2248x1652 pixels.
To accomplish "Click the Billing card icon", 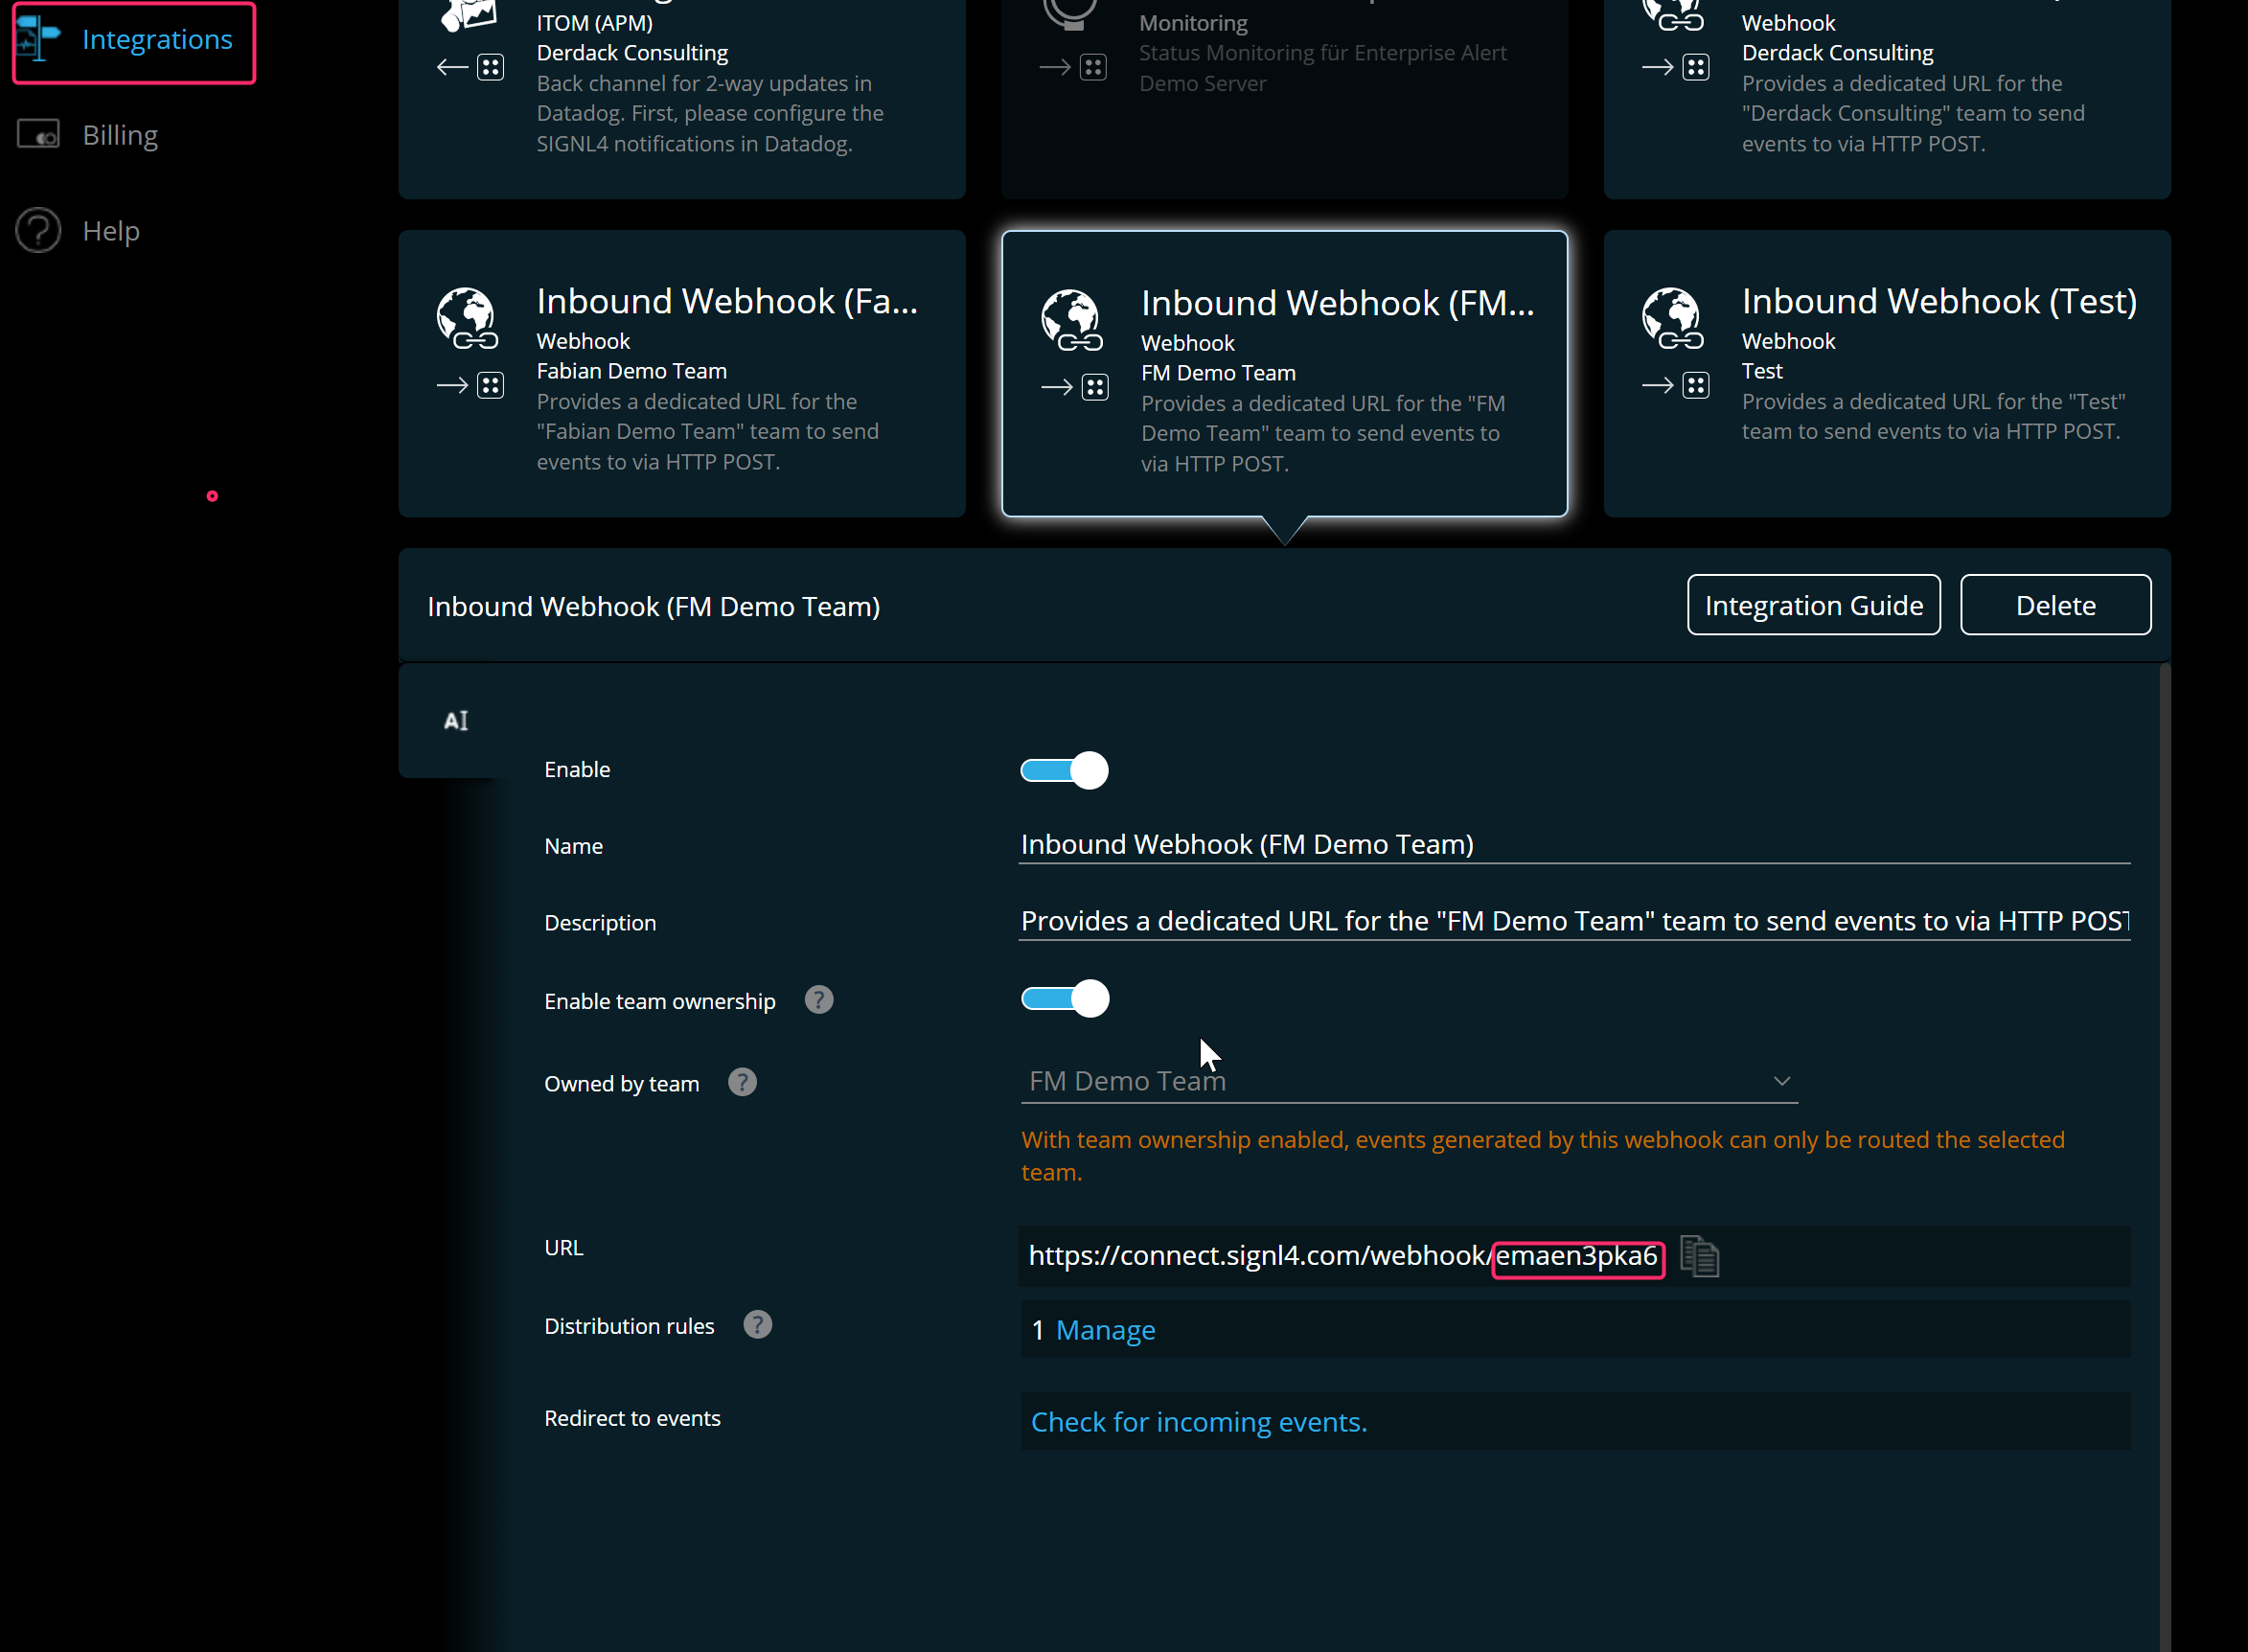I will coord(39,135).
